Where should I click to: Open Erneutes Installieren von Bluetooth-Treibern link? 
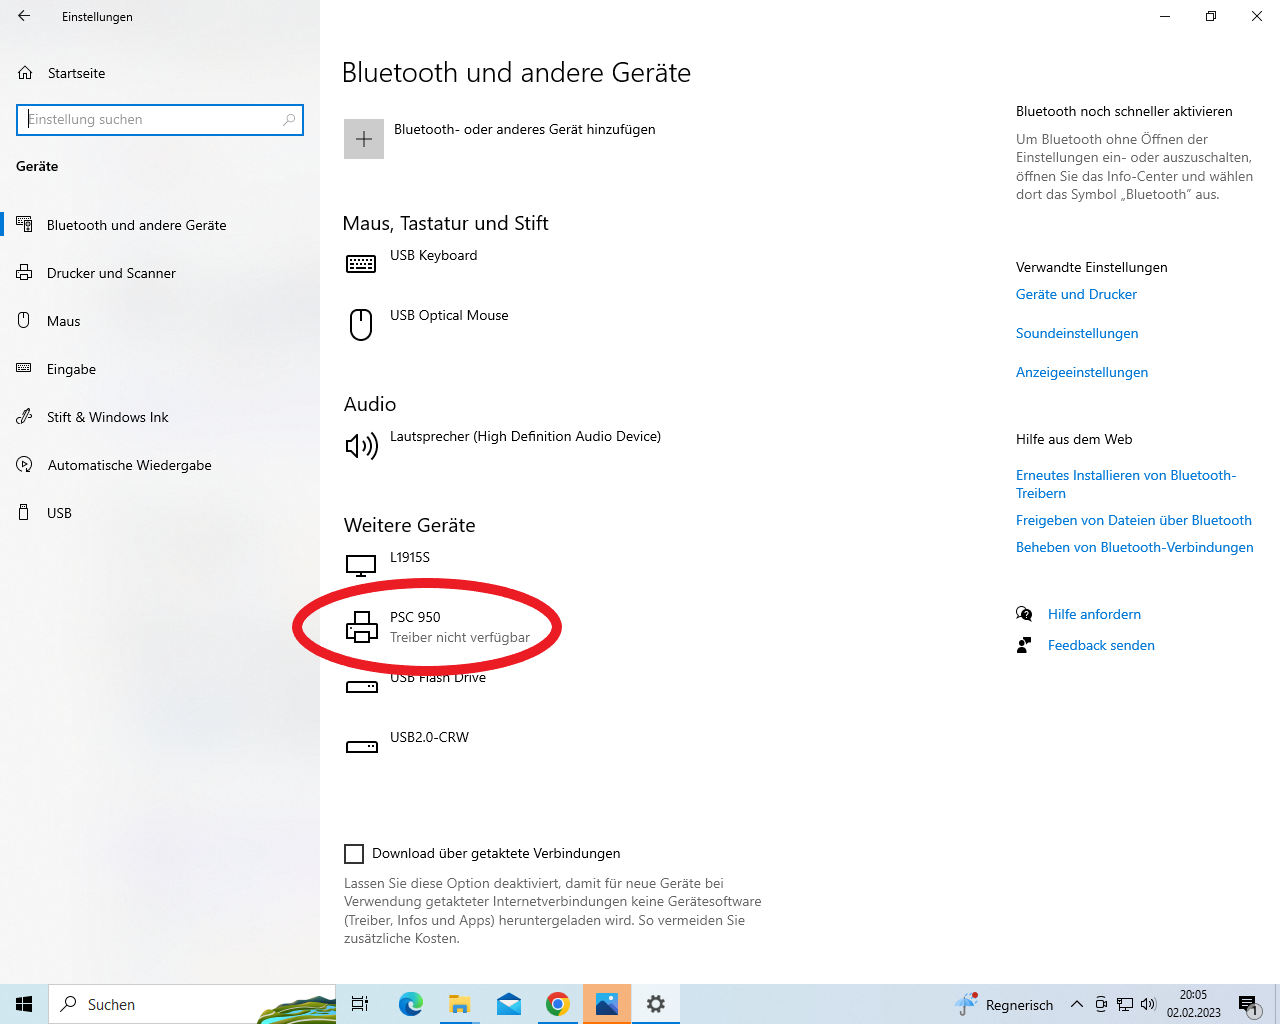(1126, 484)
